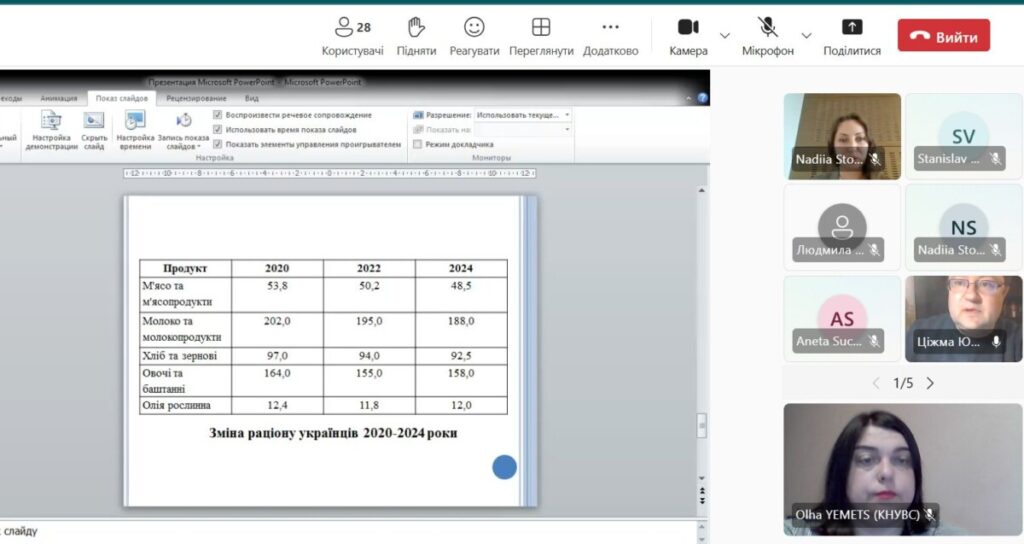Click the Поділитися share screen icon
This screenshot has width=1024, height=544.
point(852,28)
